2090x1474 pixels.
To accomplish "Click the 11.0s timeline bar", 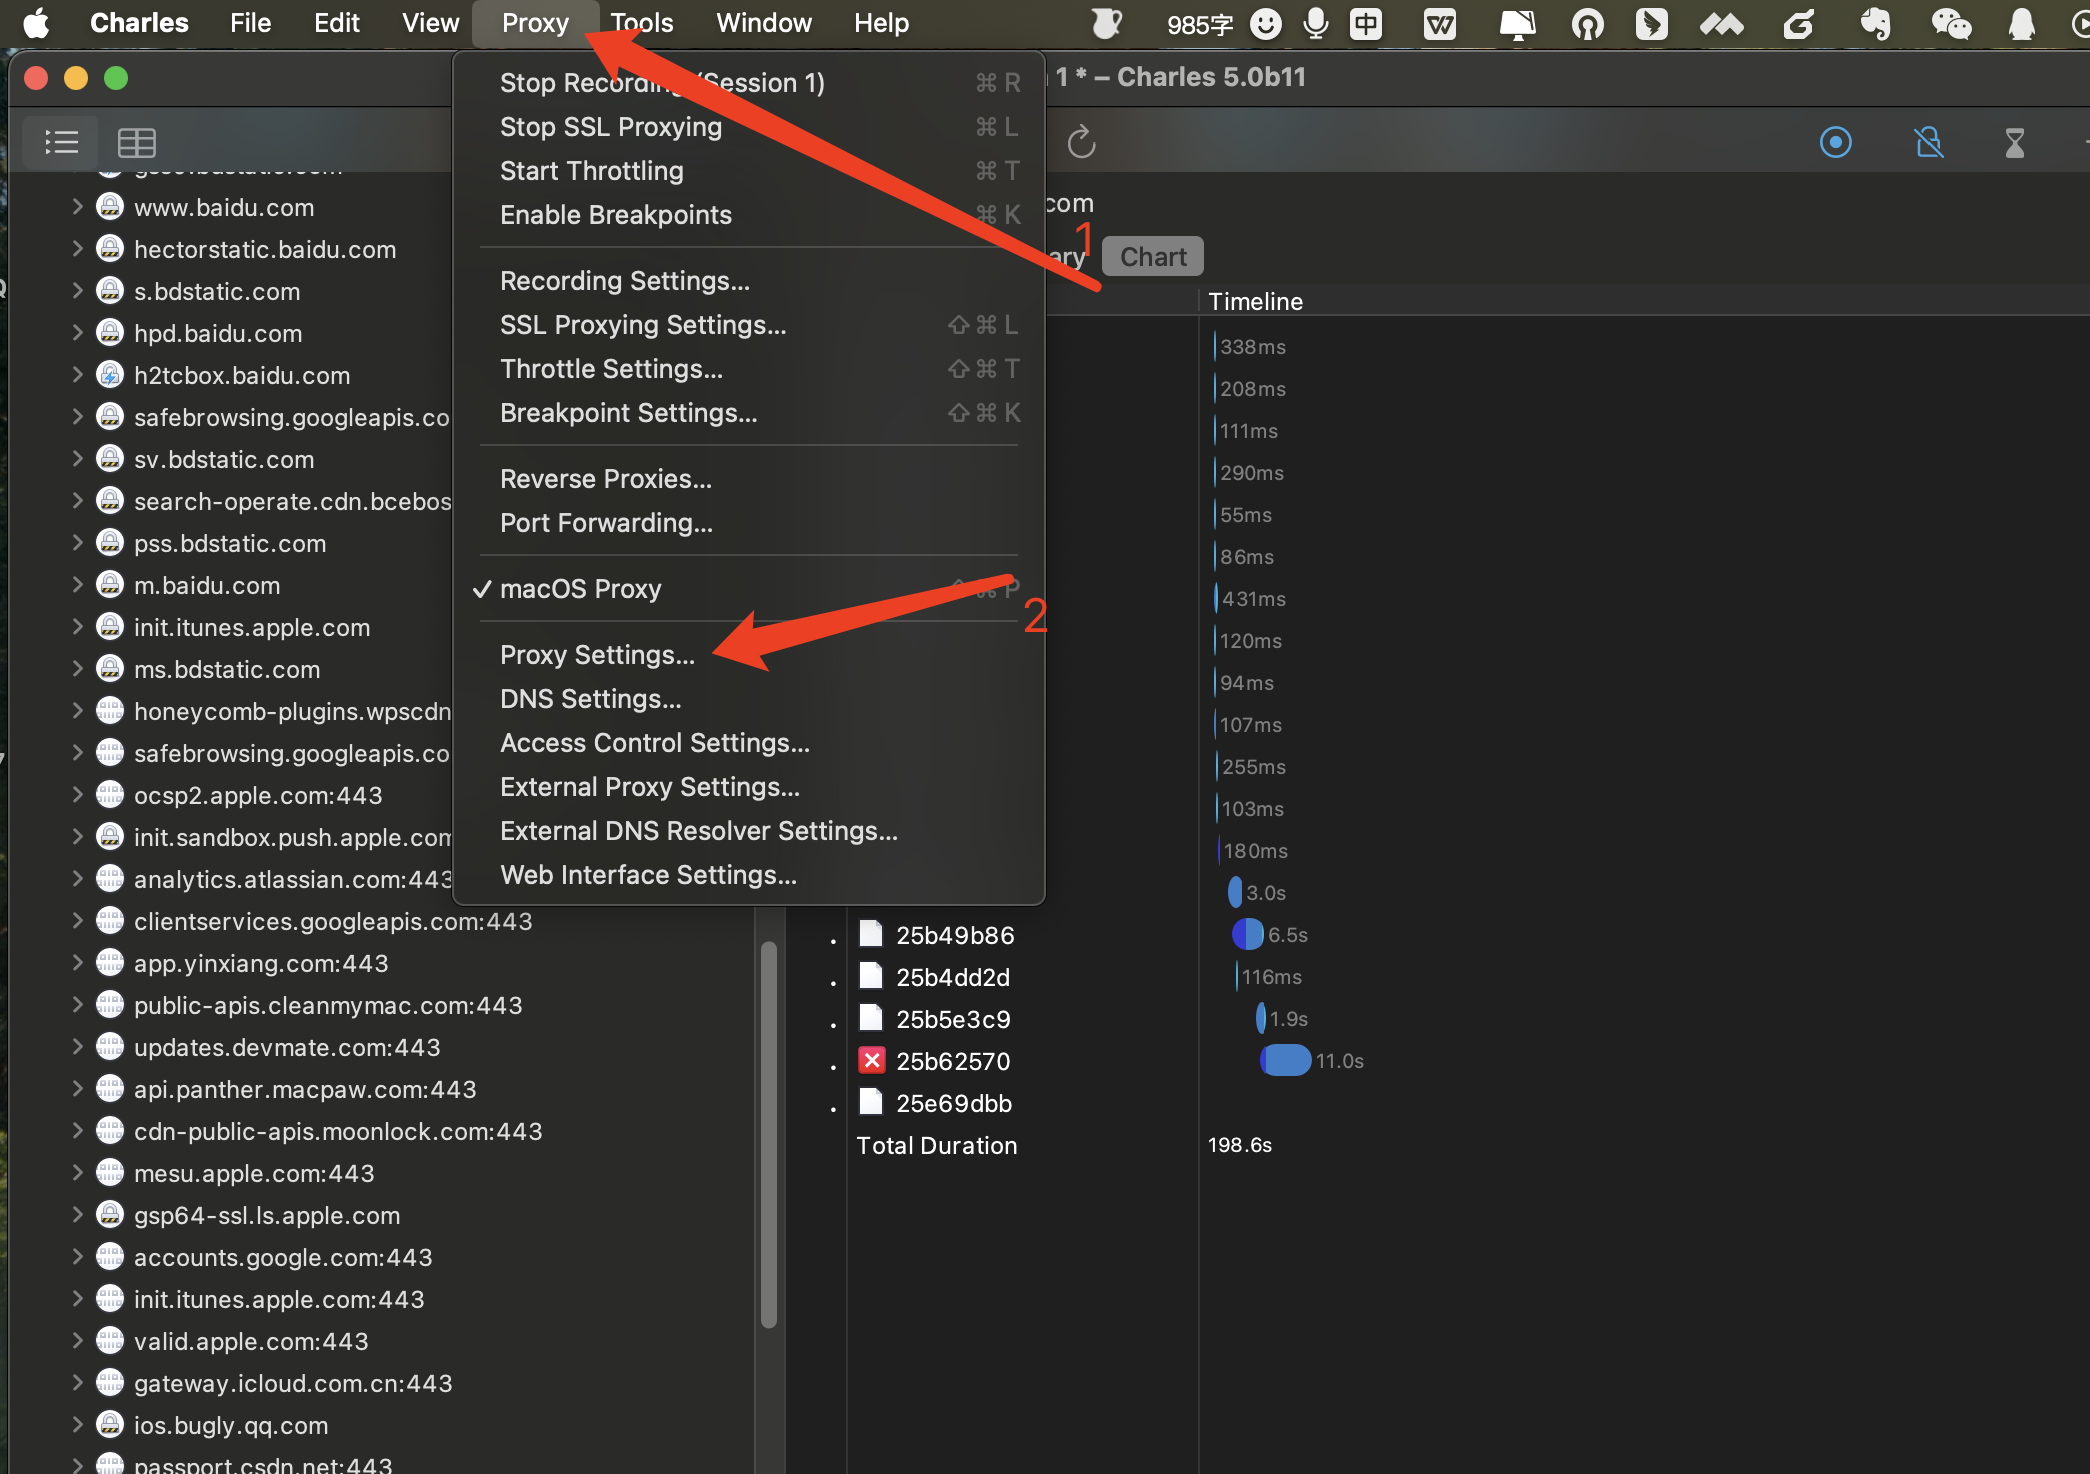I will [1286, 1060].
